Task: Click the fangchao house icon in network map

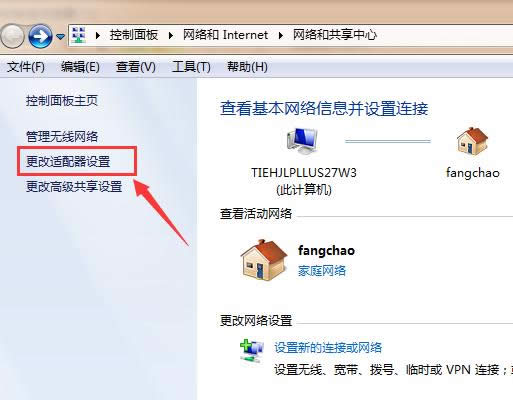Action: pyautogui.click(x=472, y=141)
